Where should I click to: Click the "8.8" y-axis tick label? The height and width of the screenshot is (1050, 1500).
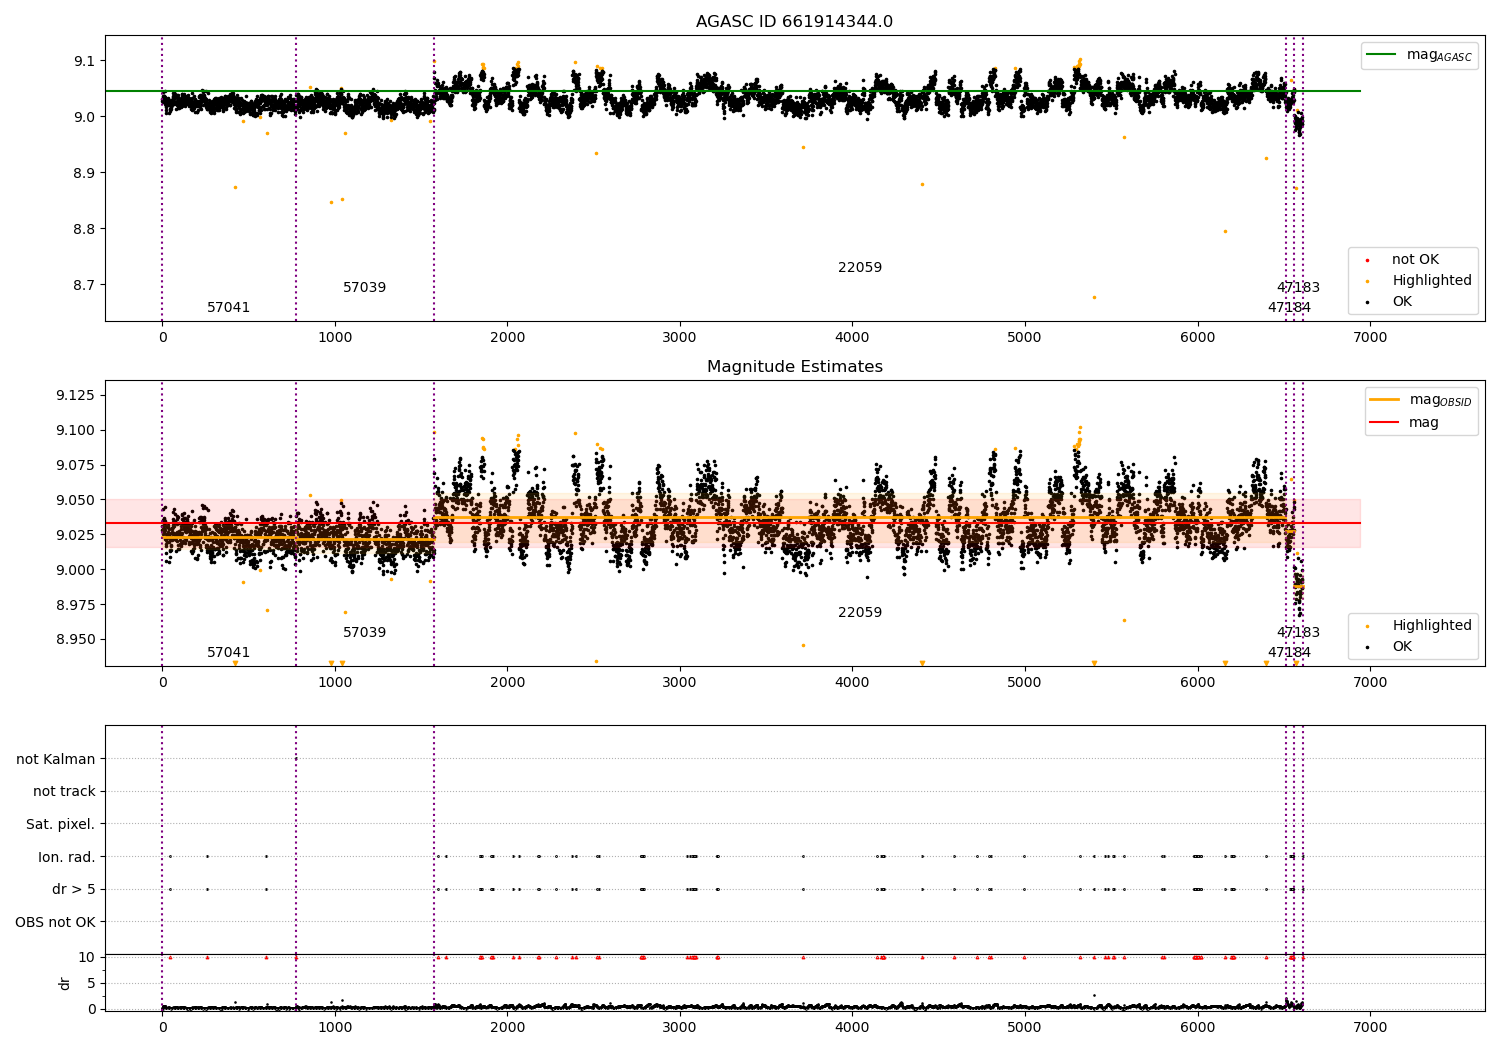[84, 229]
